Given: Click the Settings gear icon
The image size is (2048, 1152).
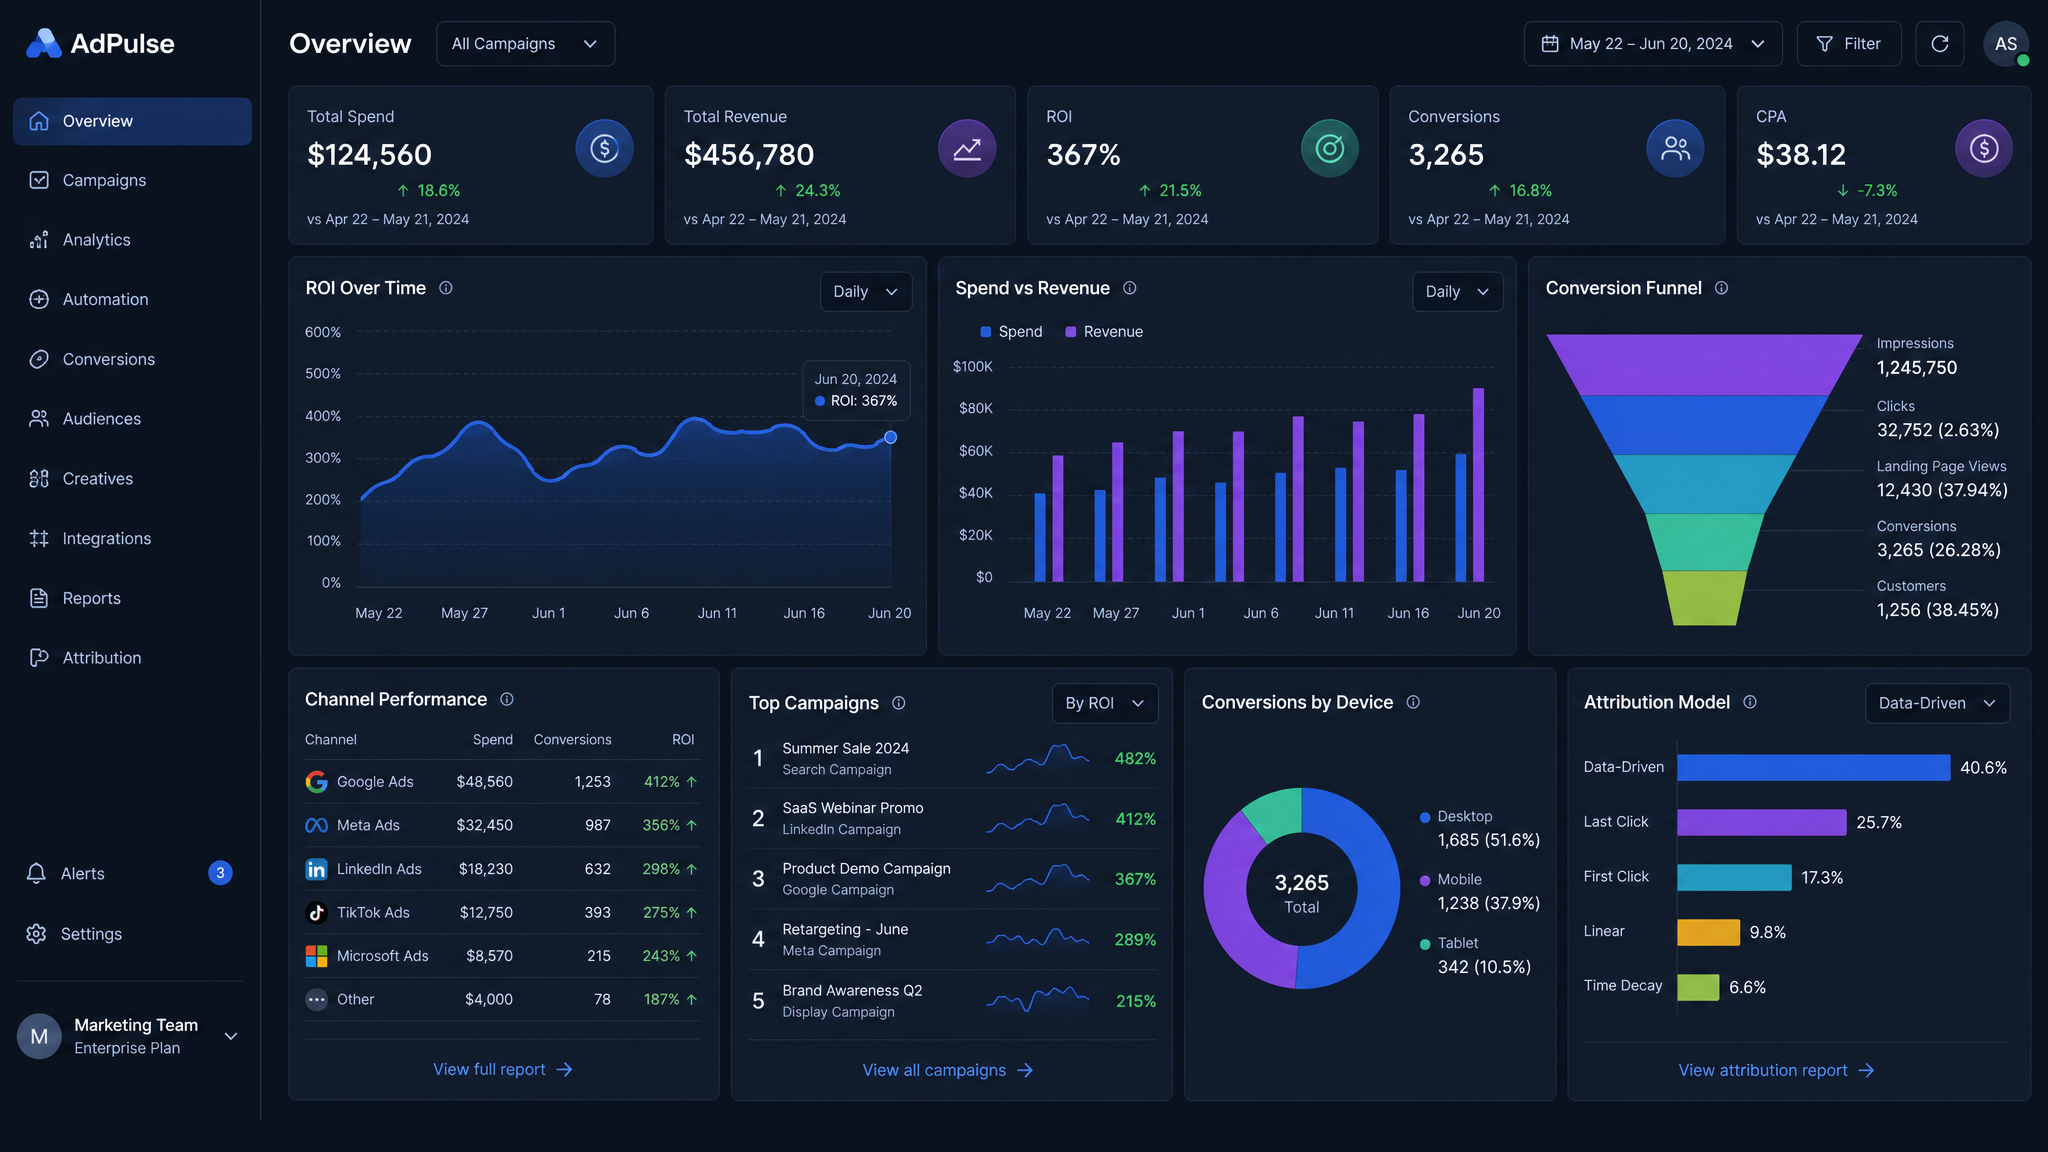Looking at the screenshot, I should point(37,933).
